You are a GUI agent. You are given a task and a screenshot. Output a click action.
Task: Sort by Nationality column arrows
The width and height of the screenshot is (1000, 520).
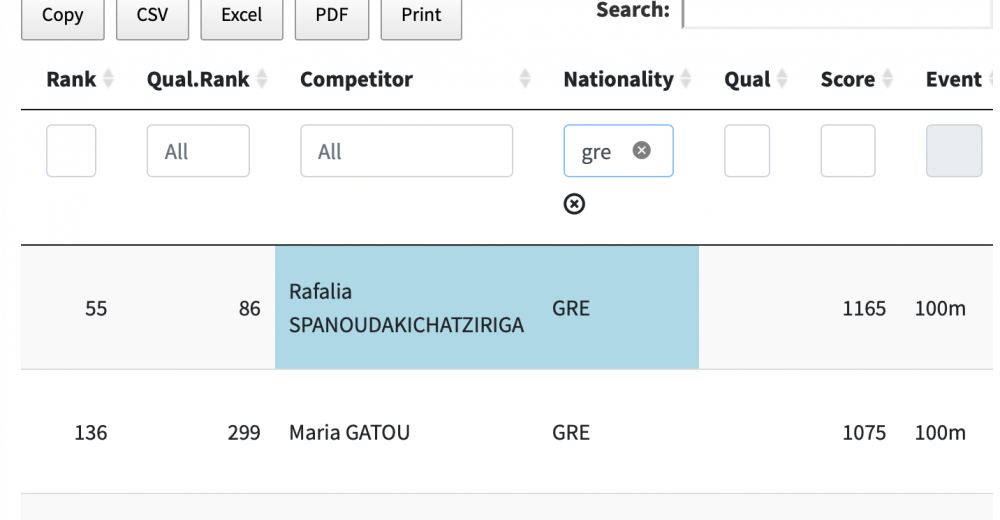[x=686, y=80]
